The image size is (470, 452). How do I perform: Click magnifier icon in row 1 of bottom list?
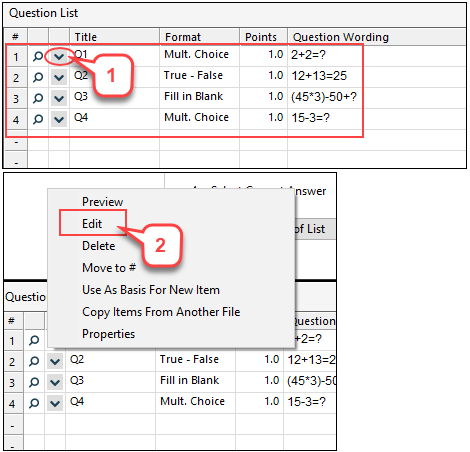pos(34,340)
